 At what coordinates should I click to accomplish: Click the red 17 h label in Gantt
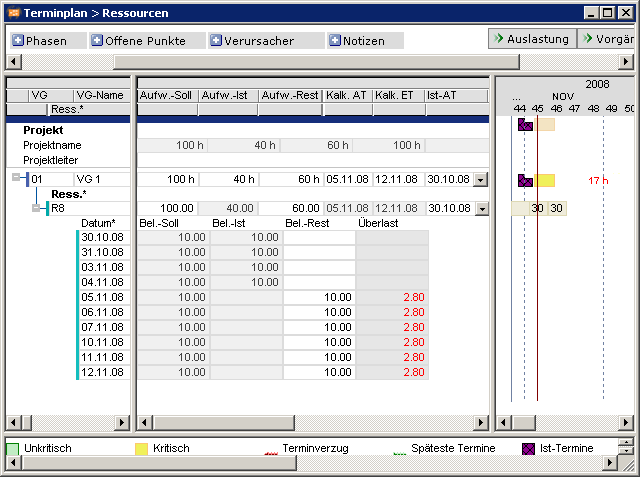tap(598, 180)
